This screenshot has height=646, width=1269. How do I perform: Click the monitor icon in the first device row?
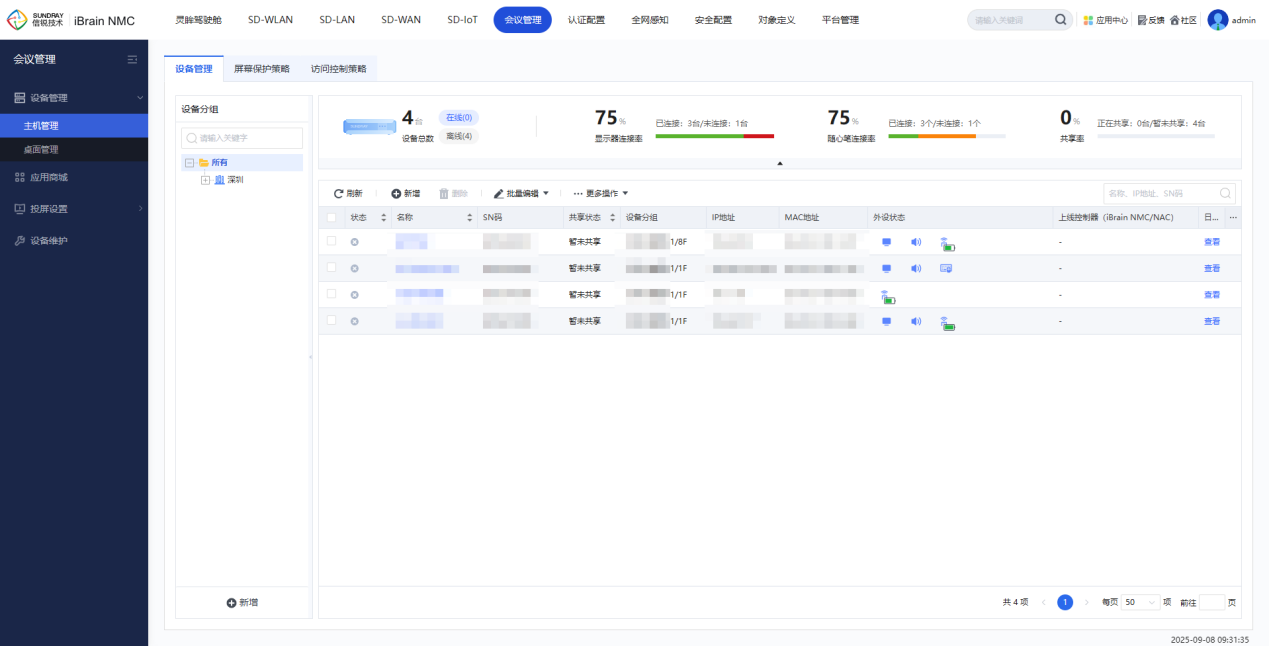pos(886,242)
